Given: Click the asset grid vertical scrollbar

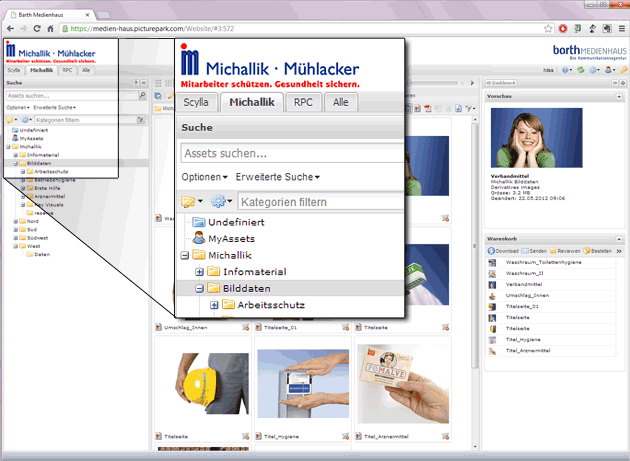Looking at the screenshot, I should coord(475,246).
